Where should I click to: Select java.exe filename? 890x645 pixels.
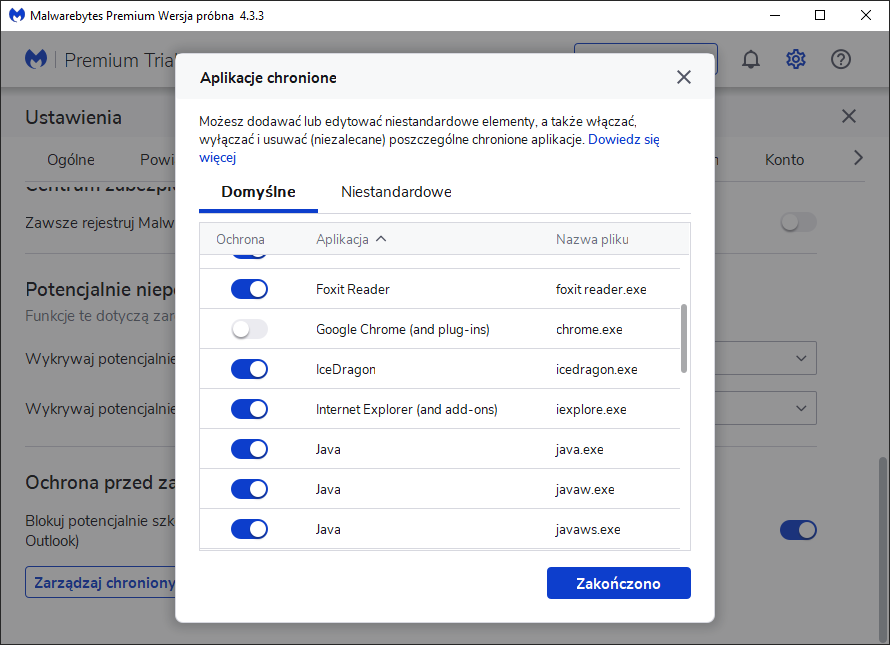click(580, 450)
